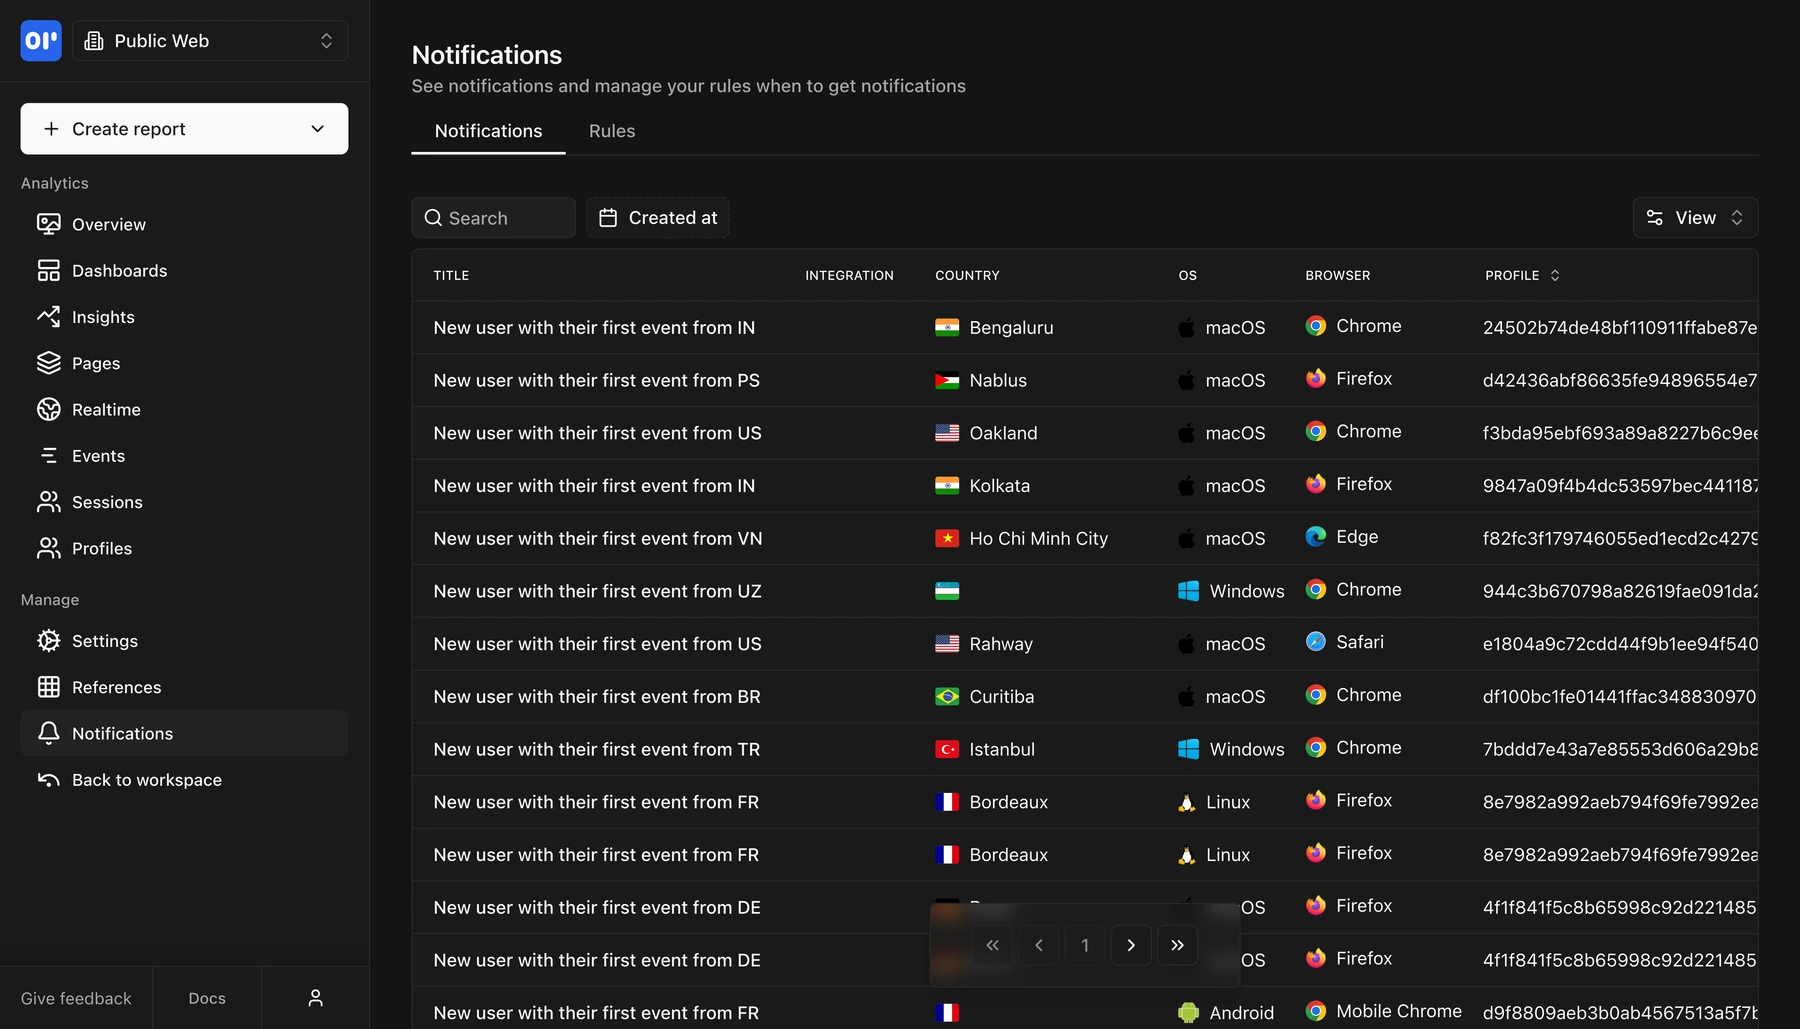
Task: Switch to the Rules tab
Action: pyautogui.click(x=611, y=131)
